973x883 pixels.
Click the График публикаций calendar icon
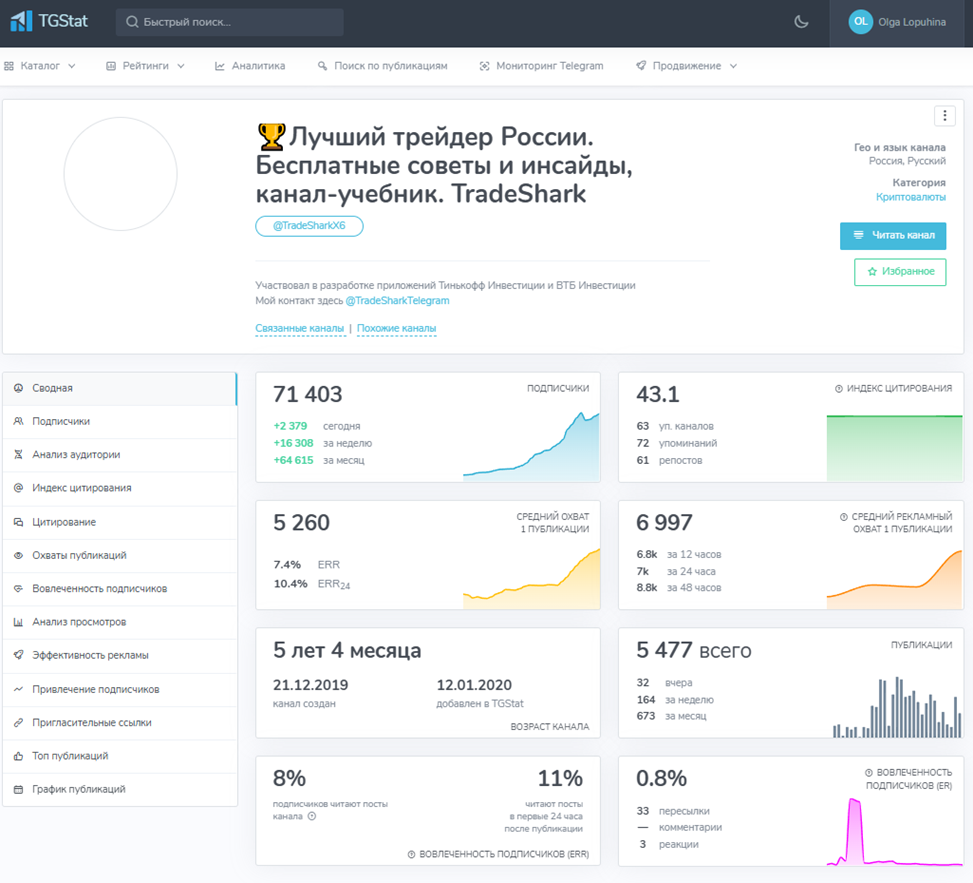coord(19,789)
